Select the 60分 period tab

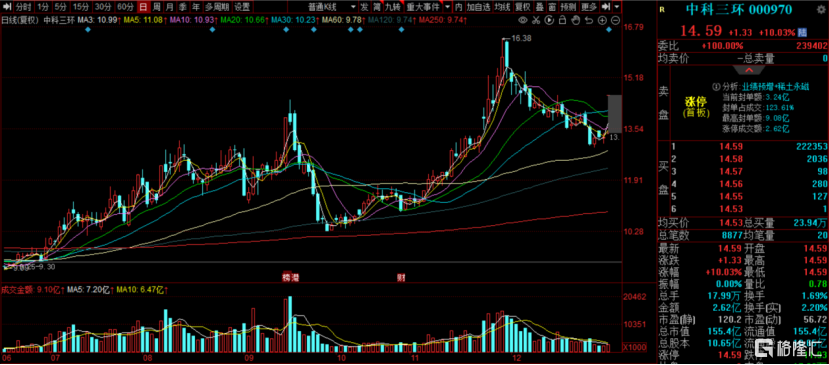pyautogui.click(x=125, y=7)
